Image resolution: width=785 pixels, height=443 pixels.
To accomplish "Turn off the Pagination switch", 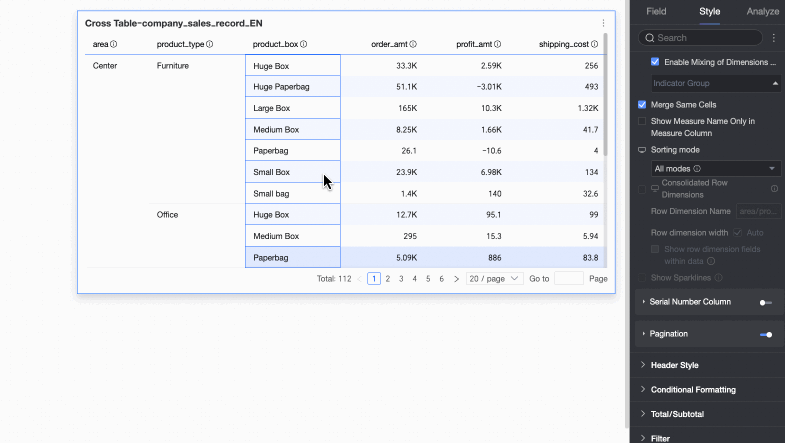I will click(x=765, y=334).
